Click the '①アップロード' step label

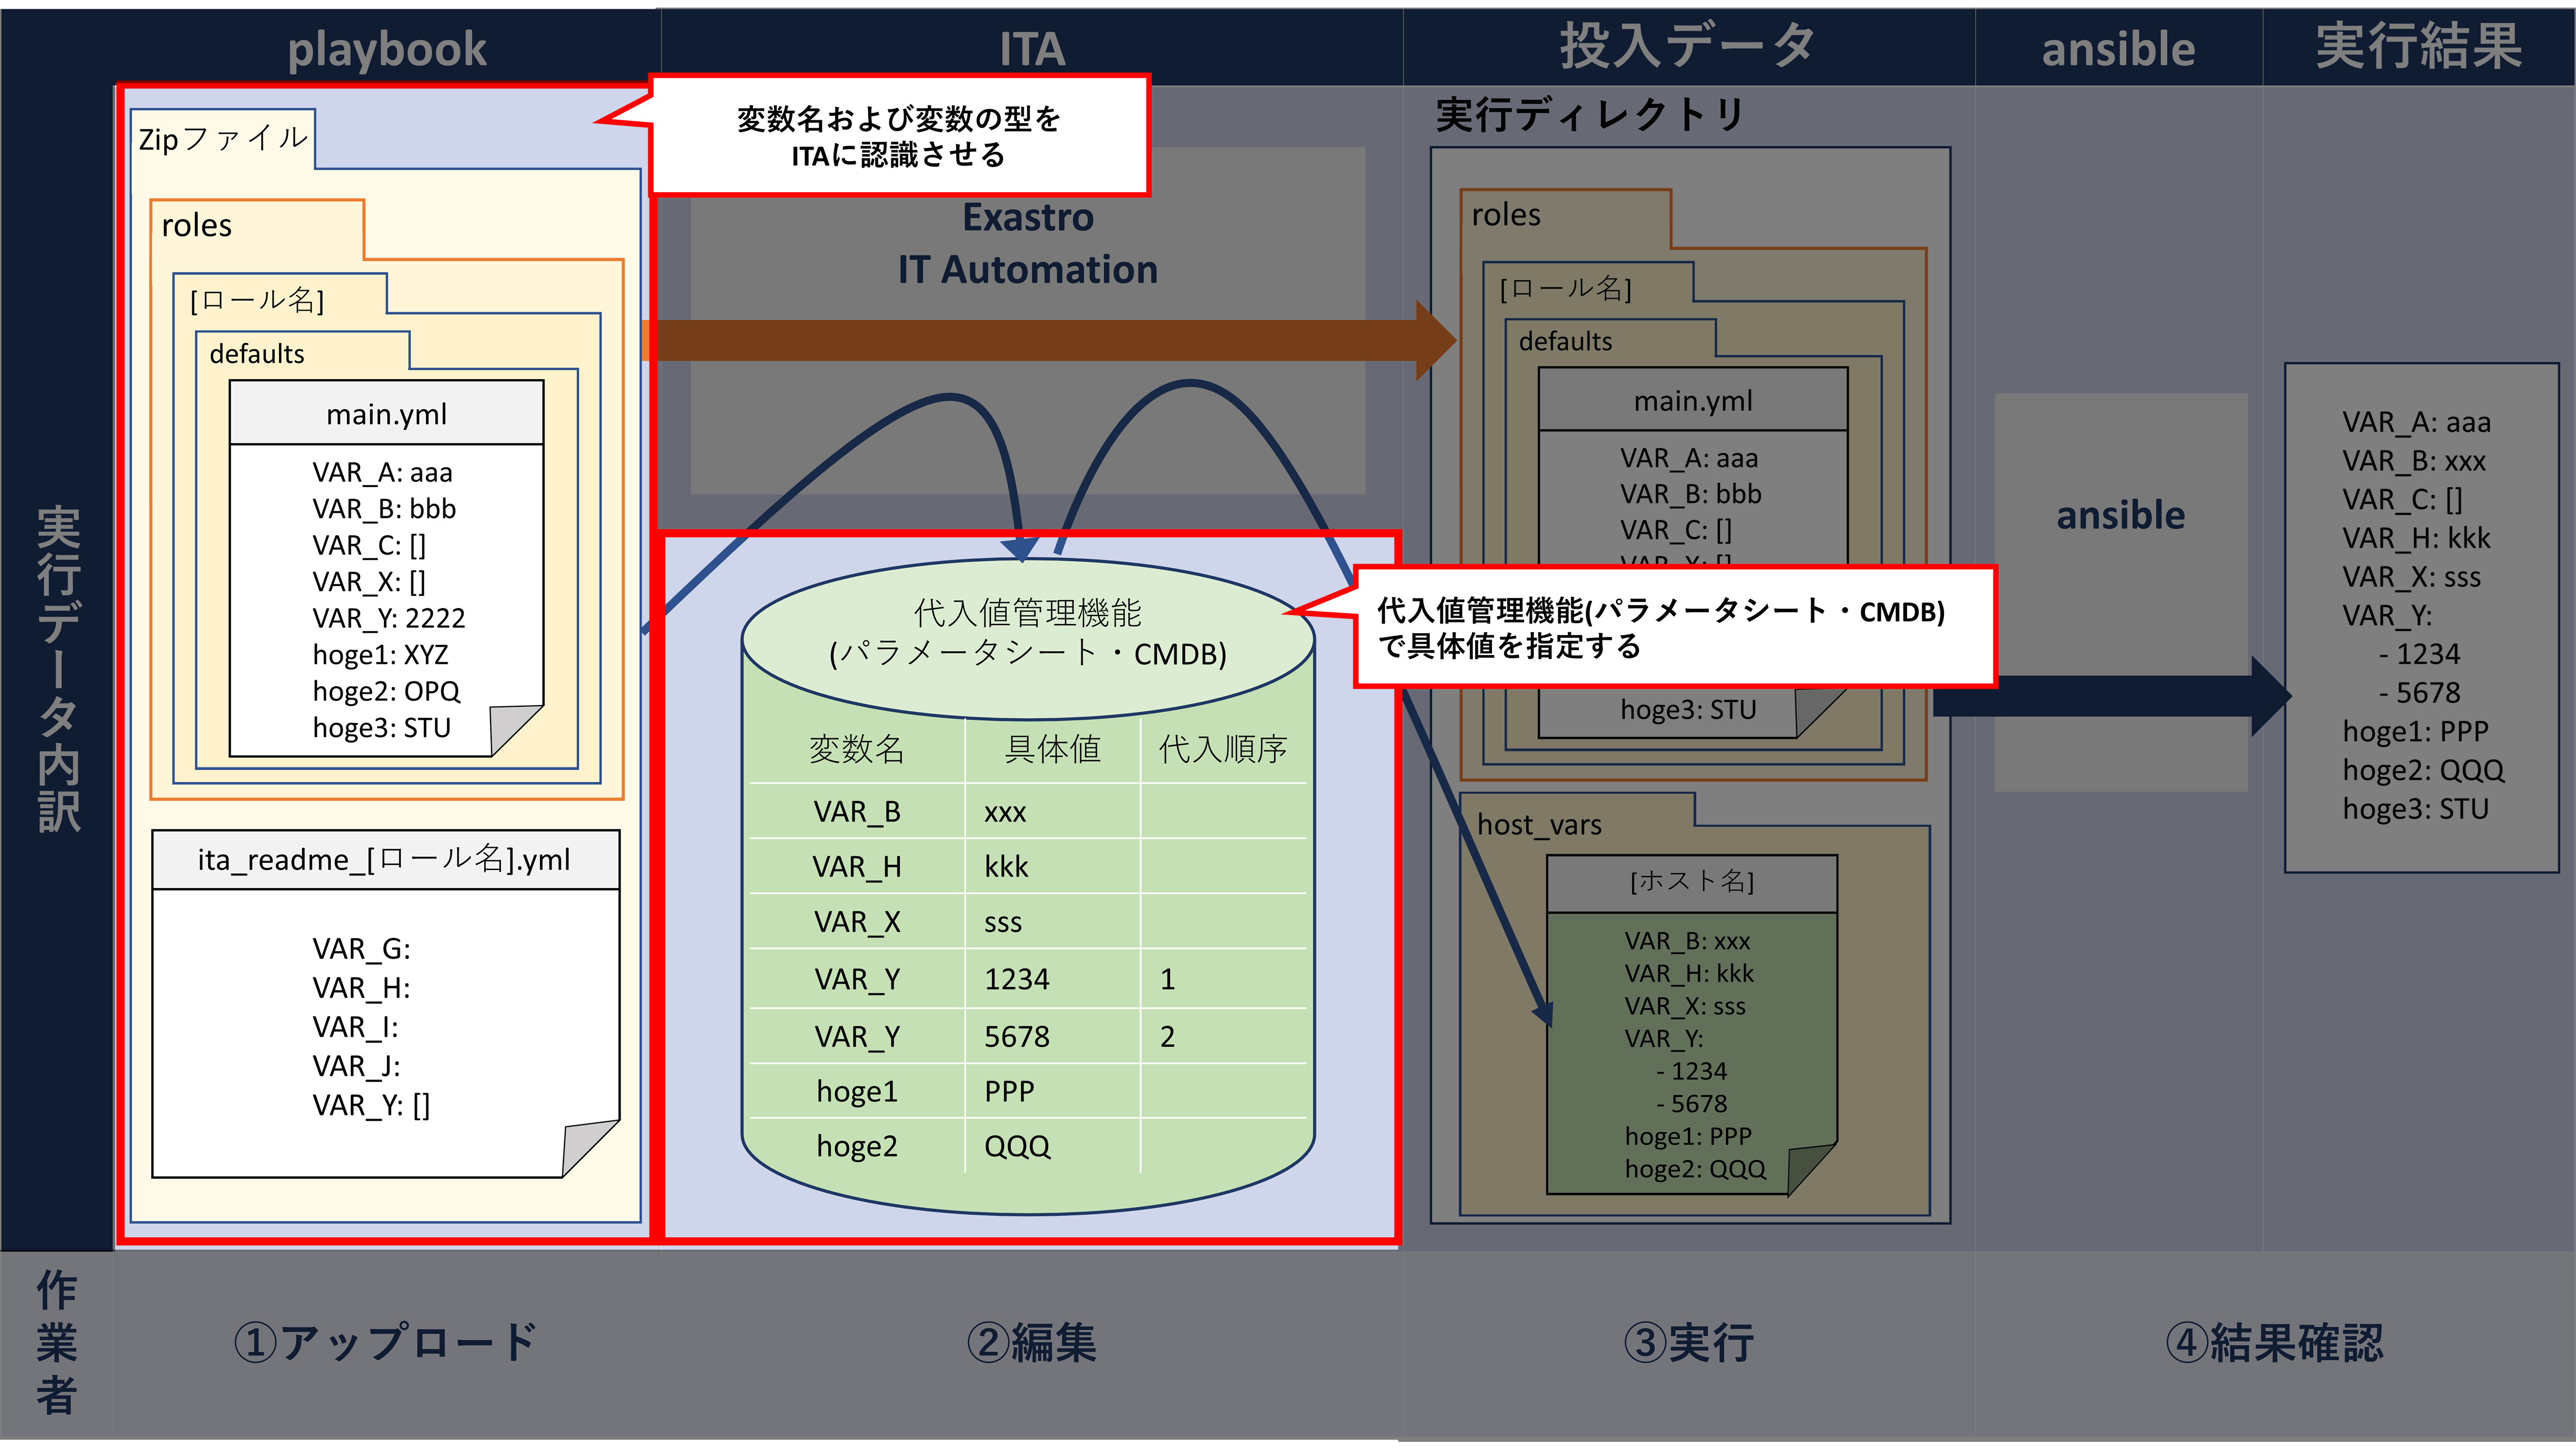click(386, 1342)
